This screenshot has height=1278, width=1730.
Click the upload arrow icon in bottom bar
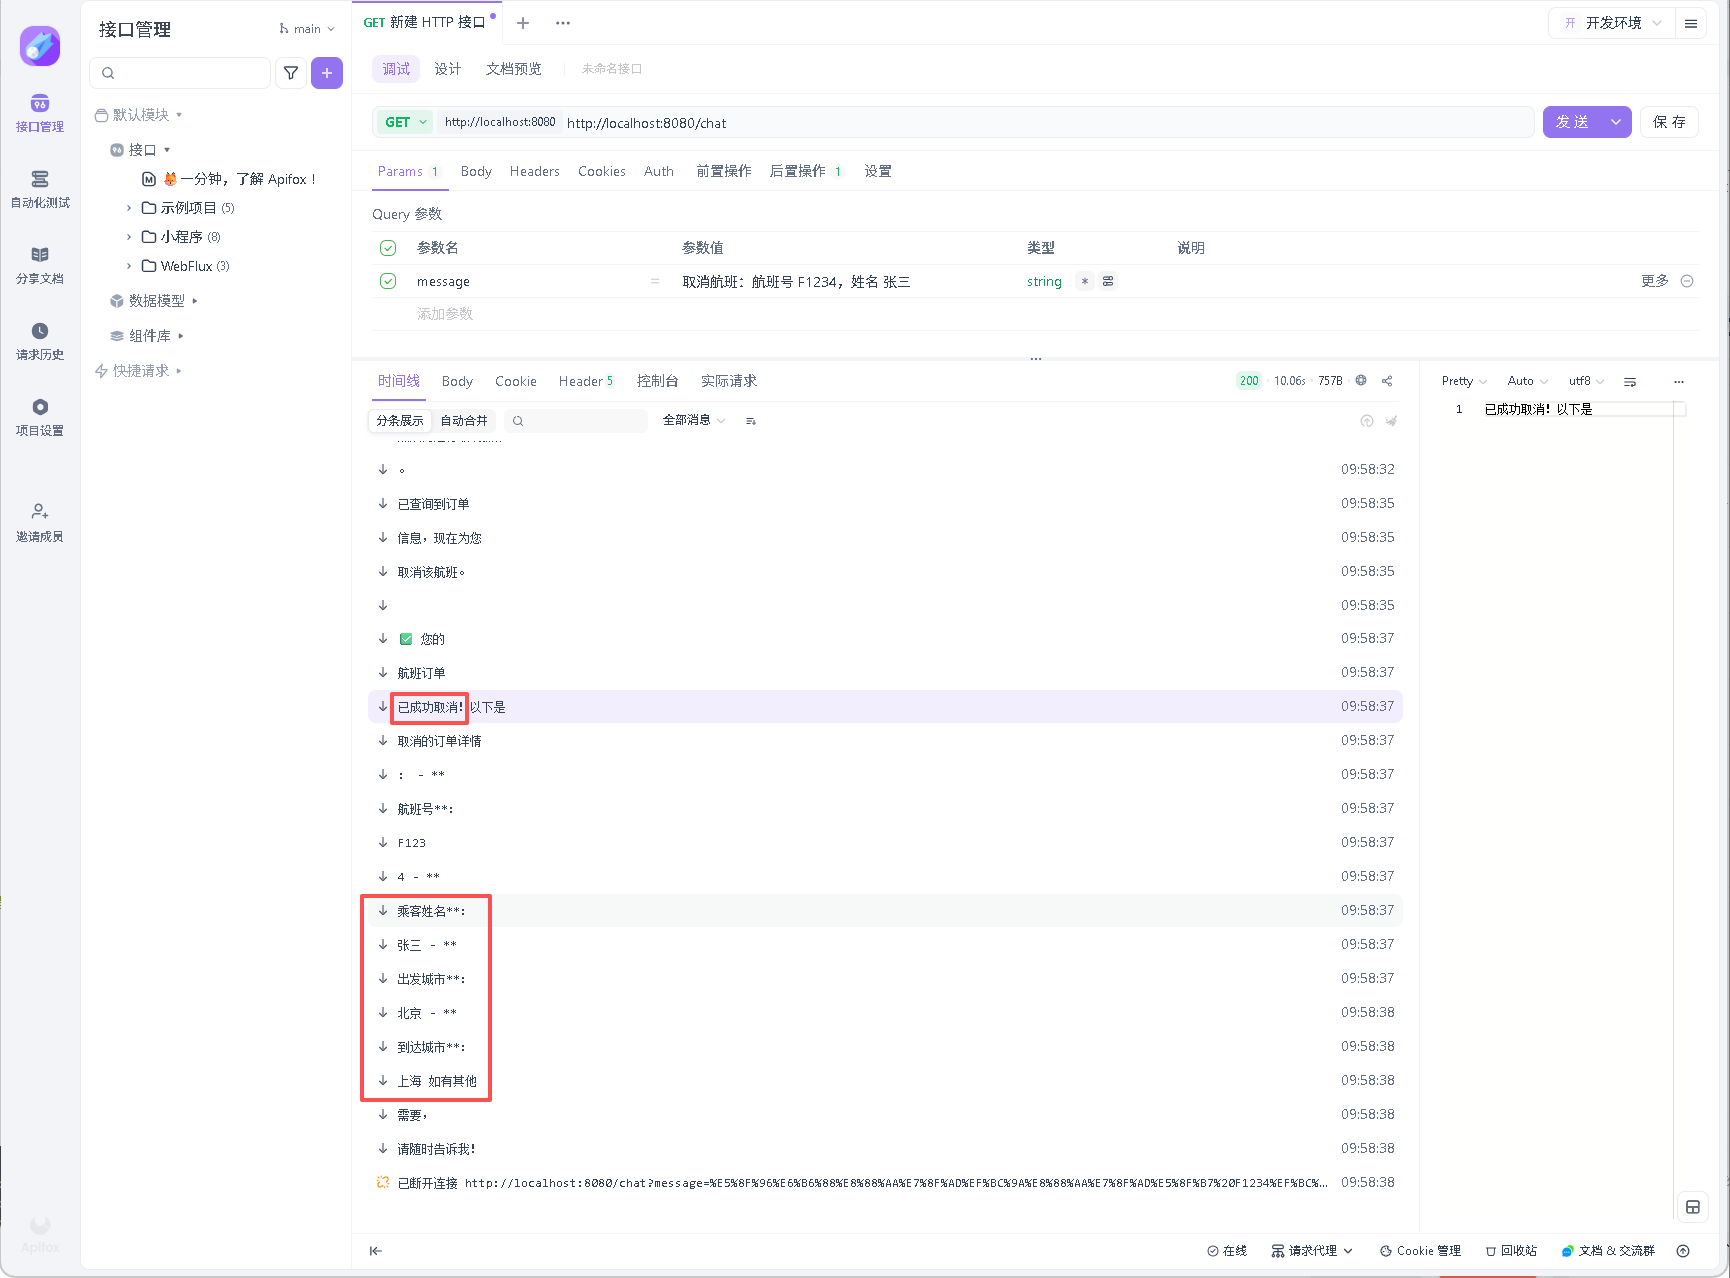1683,1251
